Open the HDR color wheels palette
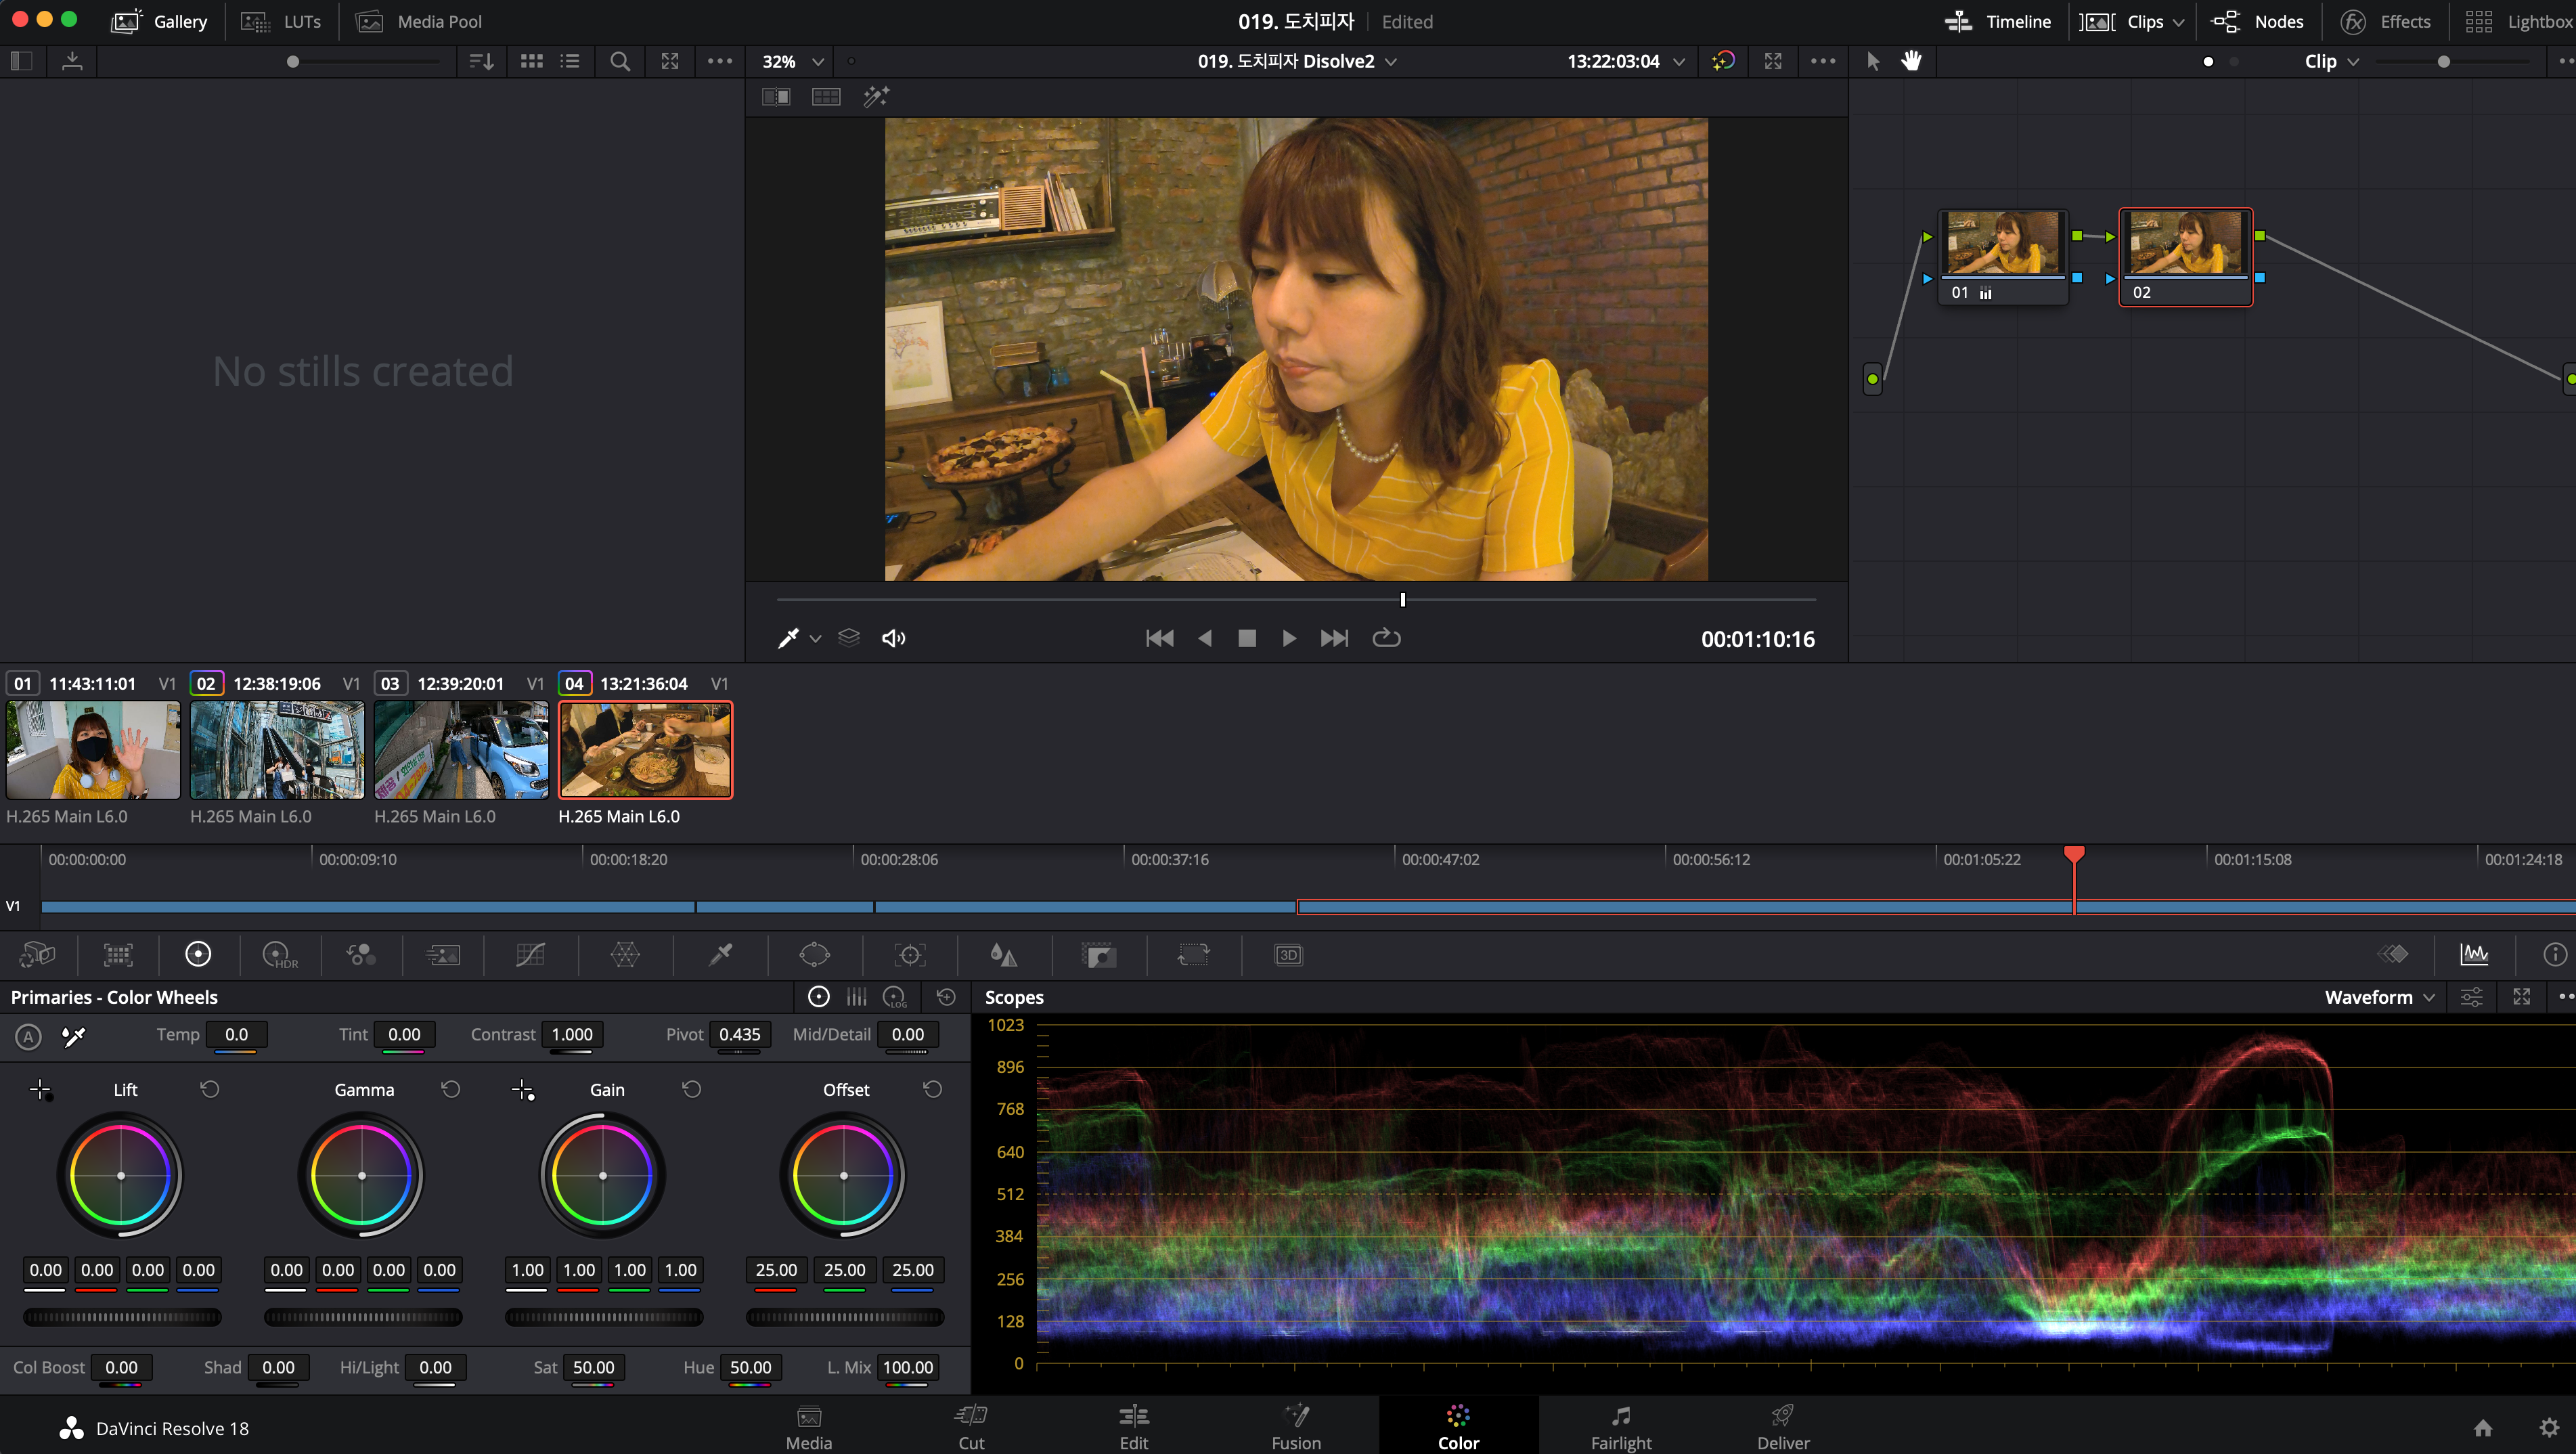Viewport: 2576px width, 1454px height. 279,955
